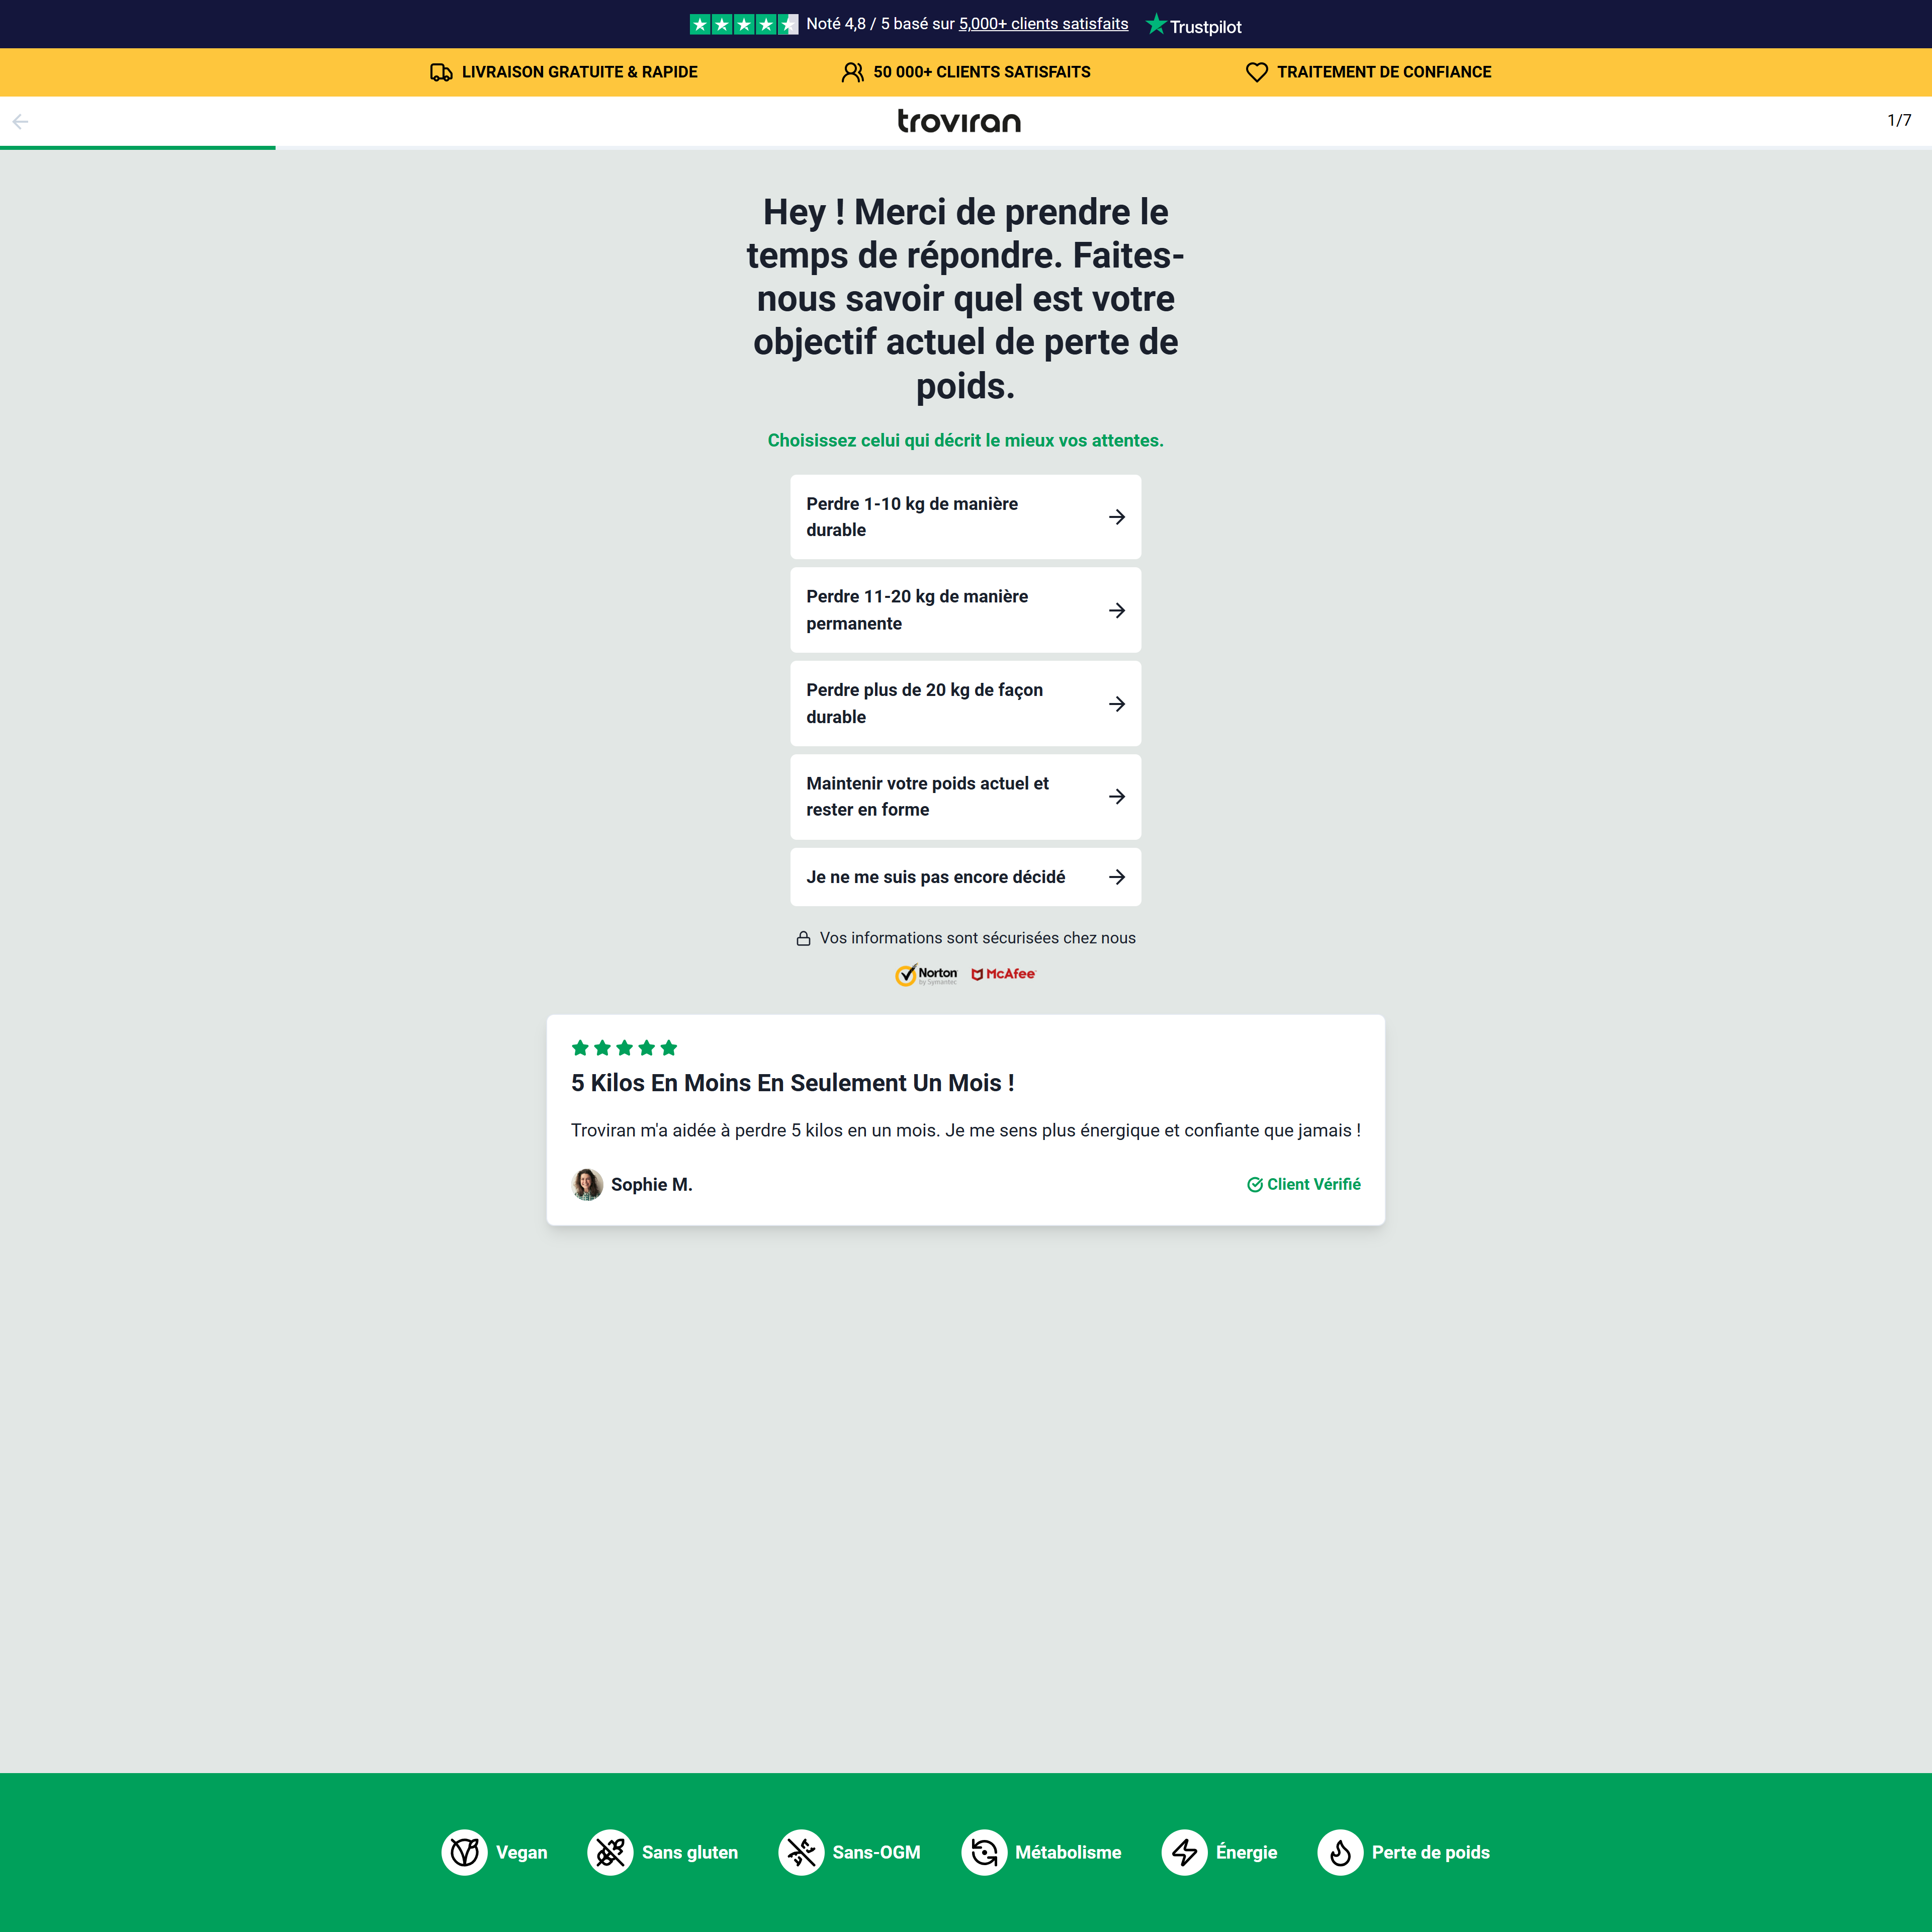This screenshot has width=1932, height=1932.
Task: Click the Énergie lightning bolt icon
Action: [1184, 1852]
